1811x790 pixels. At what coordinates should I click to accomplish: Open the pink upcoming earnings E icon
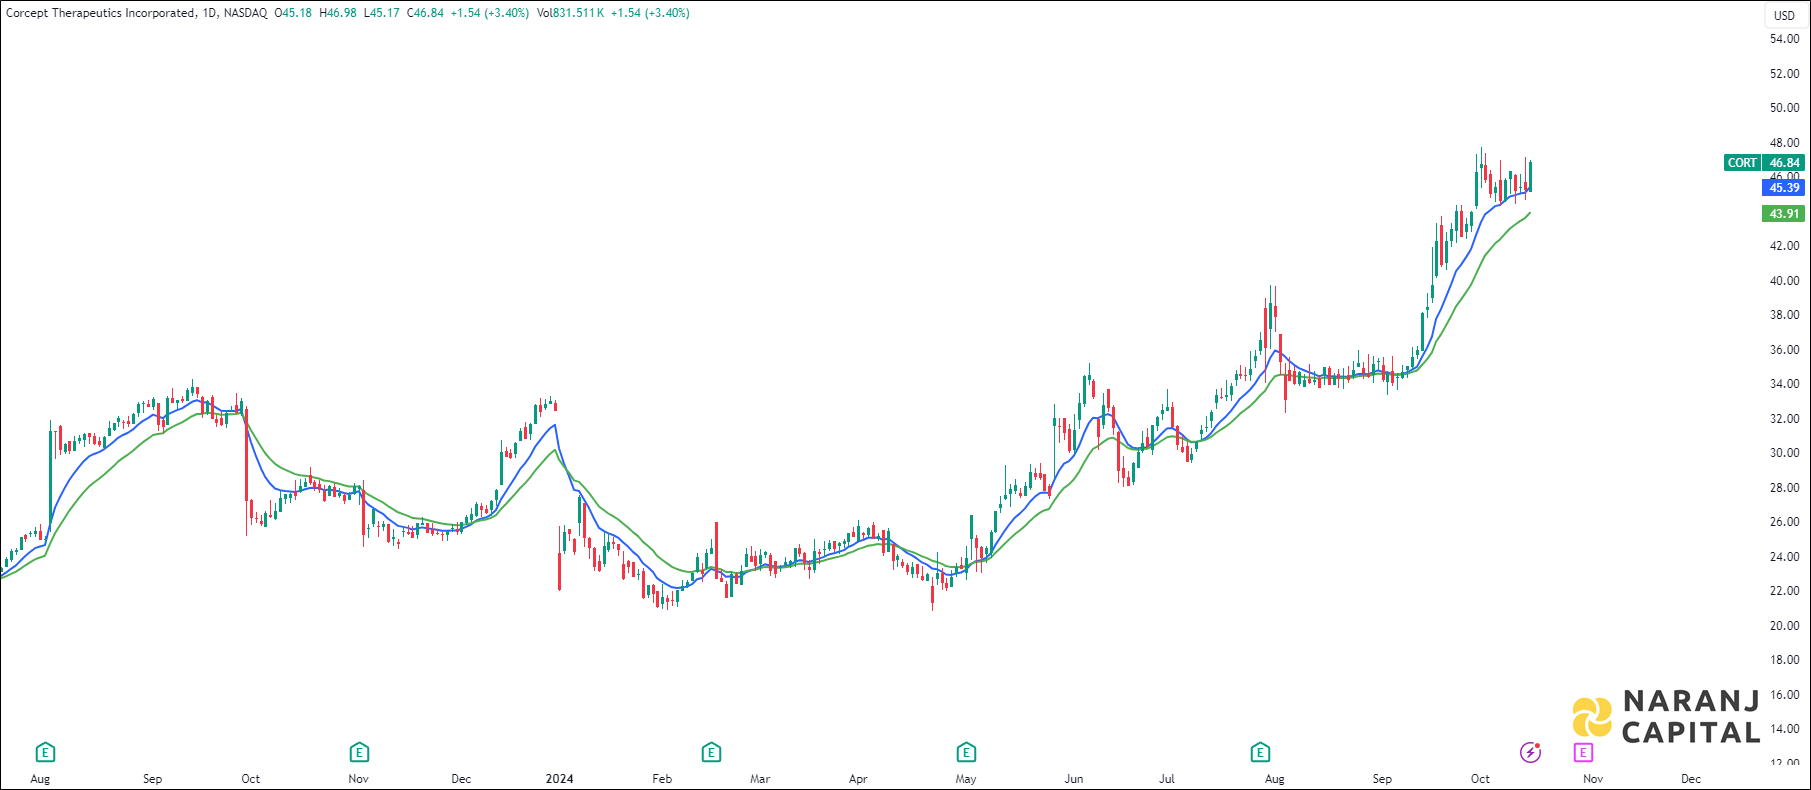1583,752
